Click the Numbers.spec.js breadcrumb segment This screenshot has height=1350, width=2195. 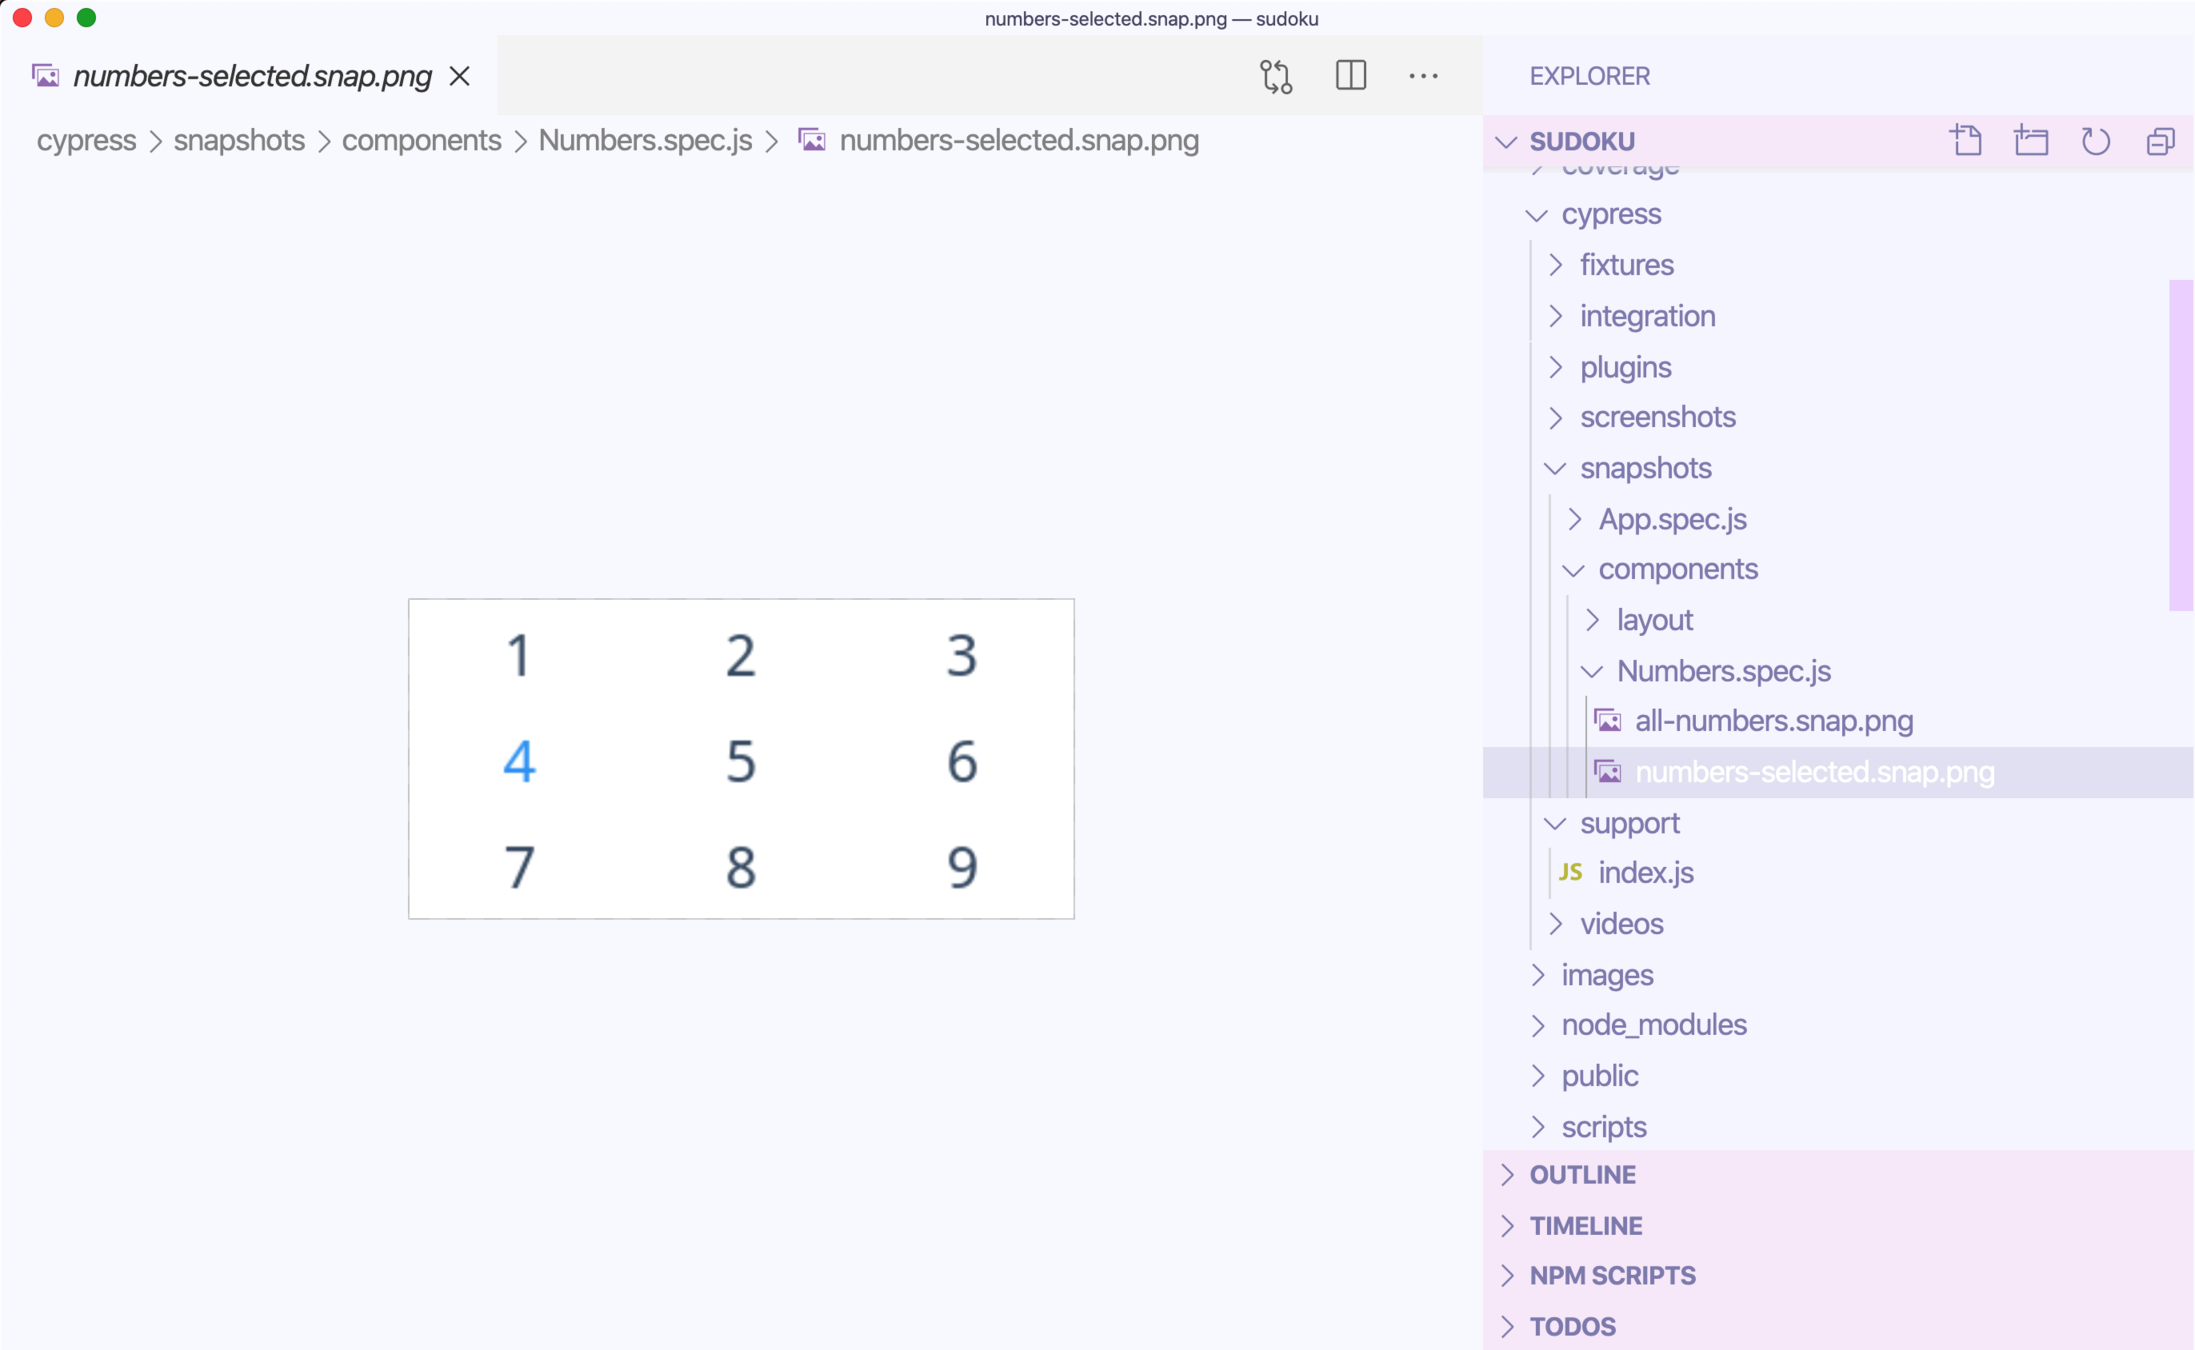click(645, 141)
